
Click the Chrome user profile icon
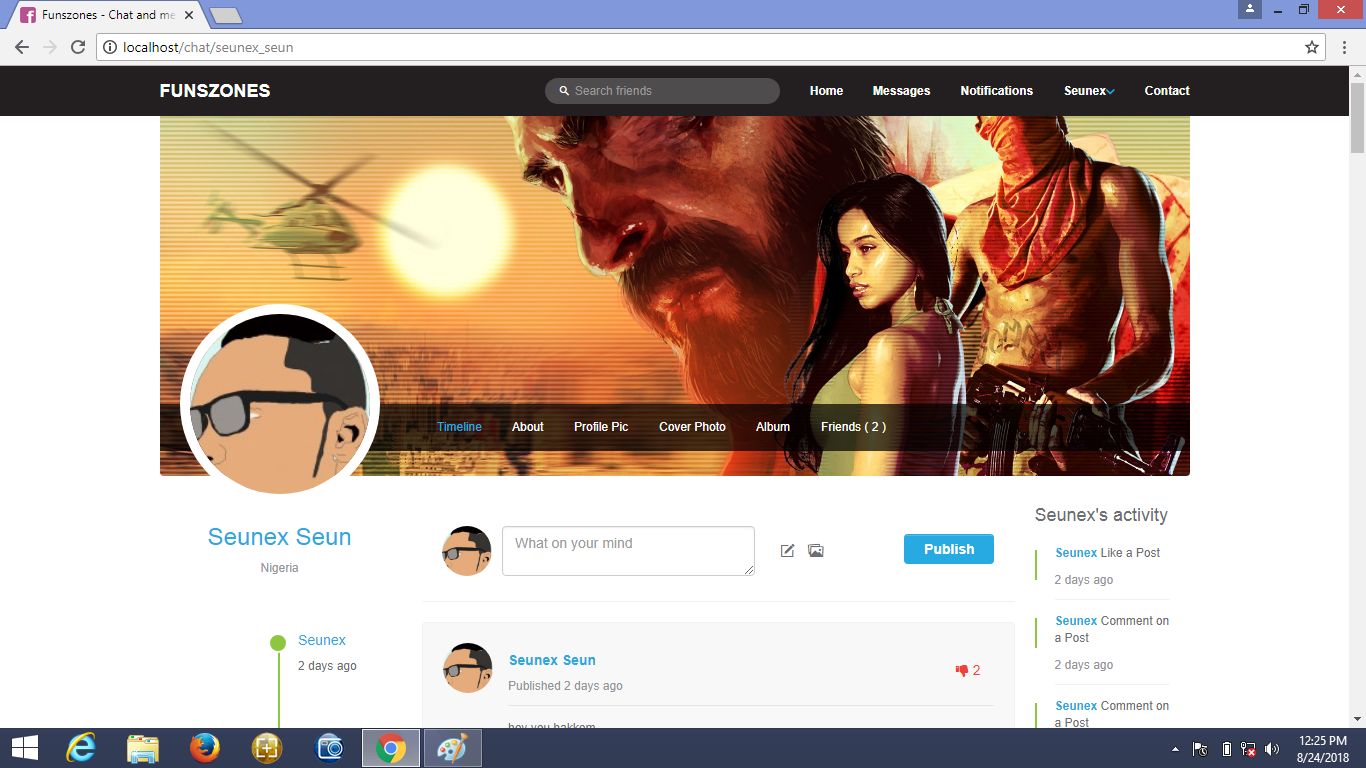tap(1249, 9)
